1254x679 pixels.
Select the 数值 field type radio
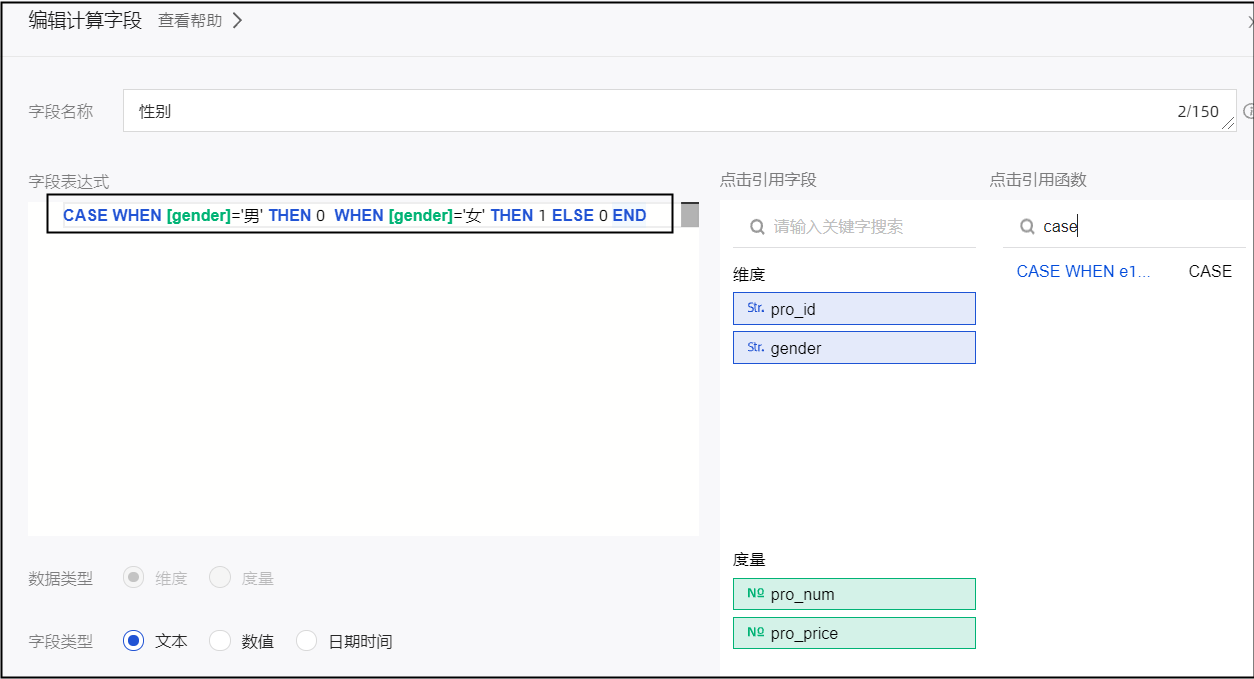pos(220,641)
